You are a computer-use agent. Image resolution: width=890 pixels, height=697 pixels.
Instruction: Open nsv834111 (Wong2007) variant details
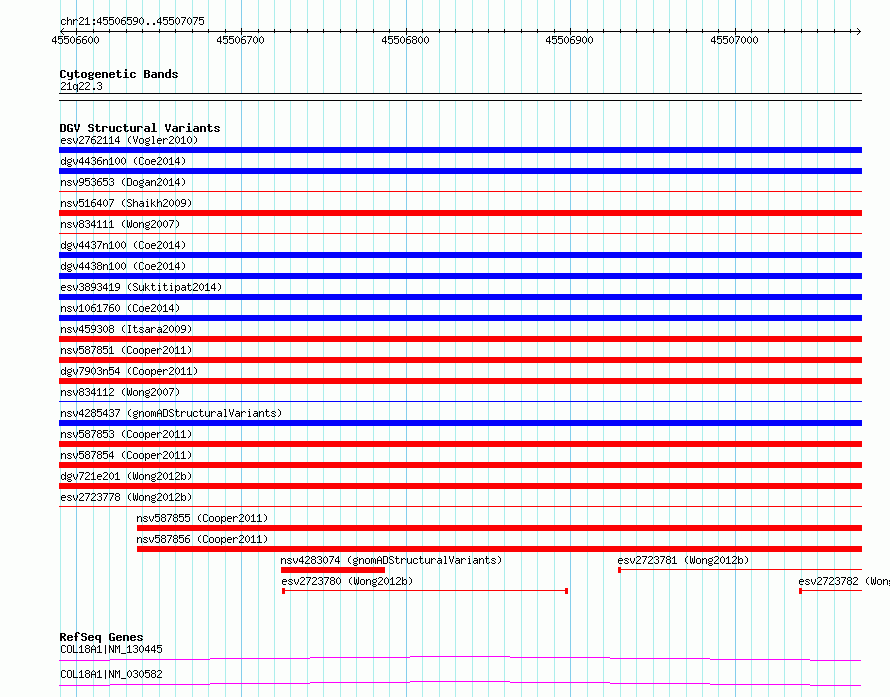pyautogui.click(x=120, y=224)
